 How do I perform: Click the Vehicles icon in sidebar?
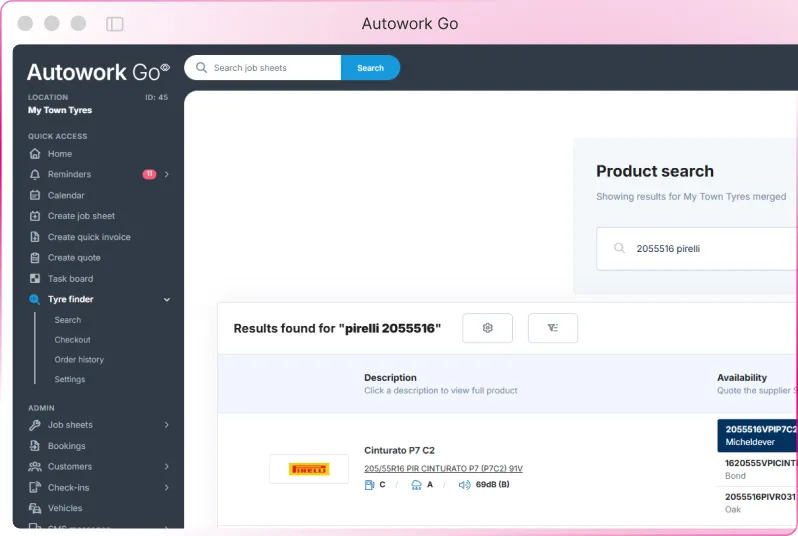35,508
